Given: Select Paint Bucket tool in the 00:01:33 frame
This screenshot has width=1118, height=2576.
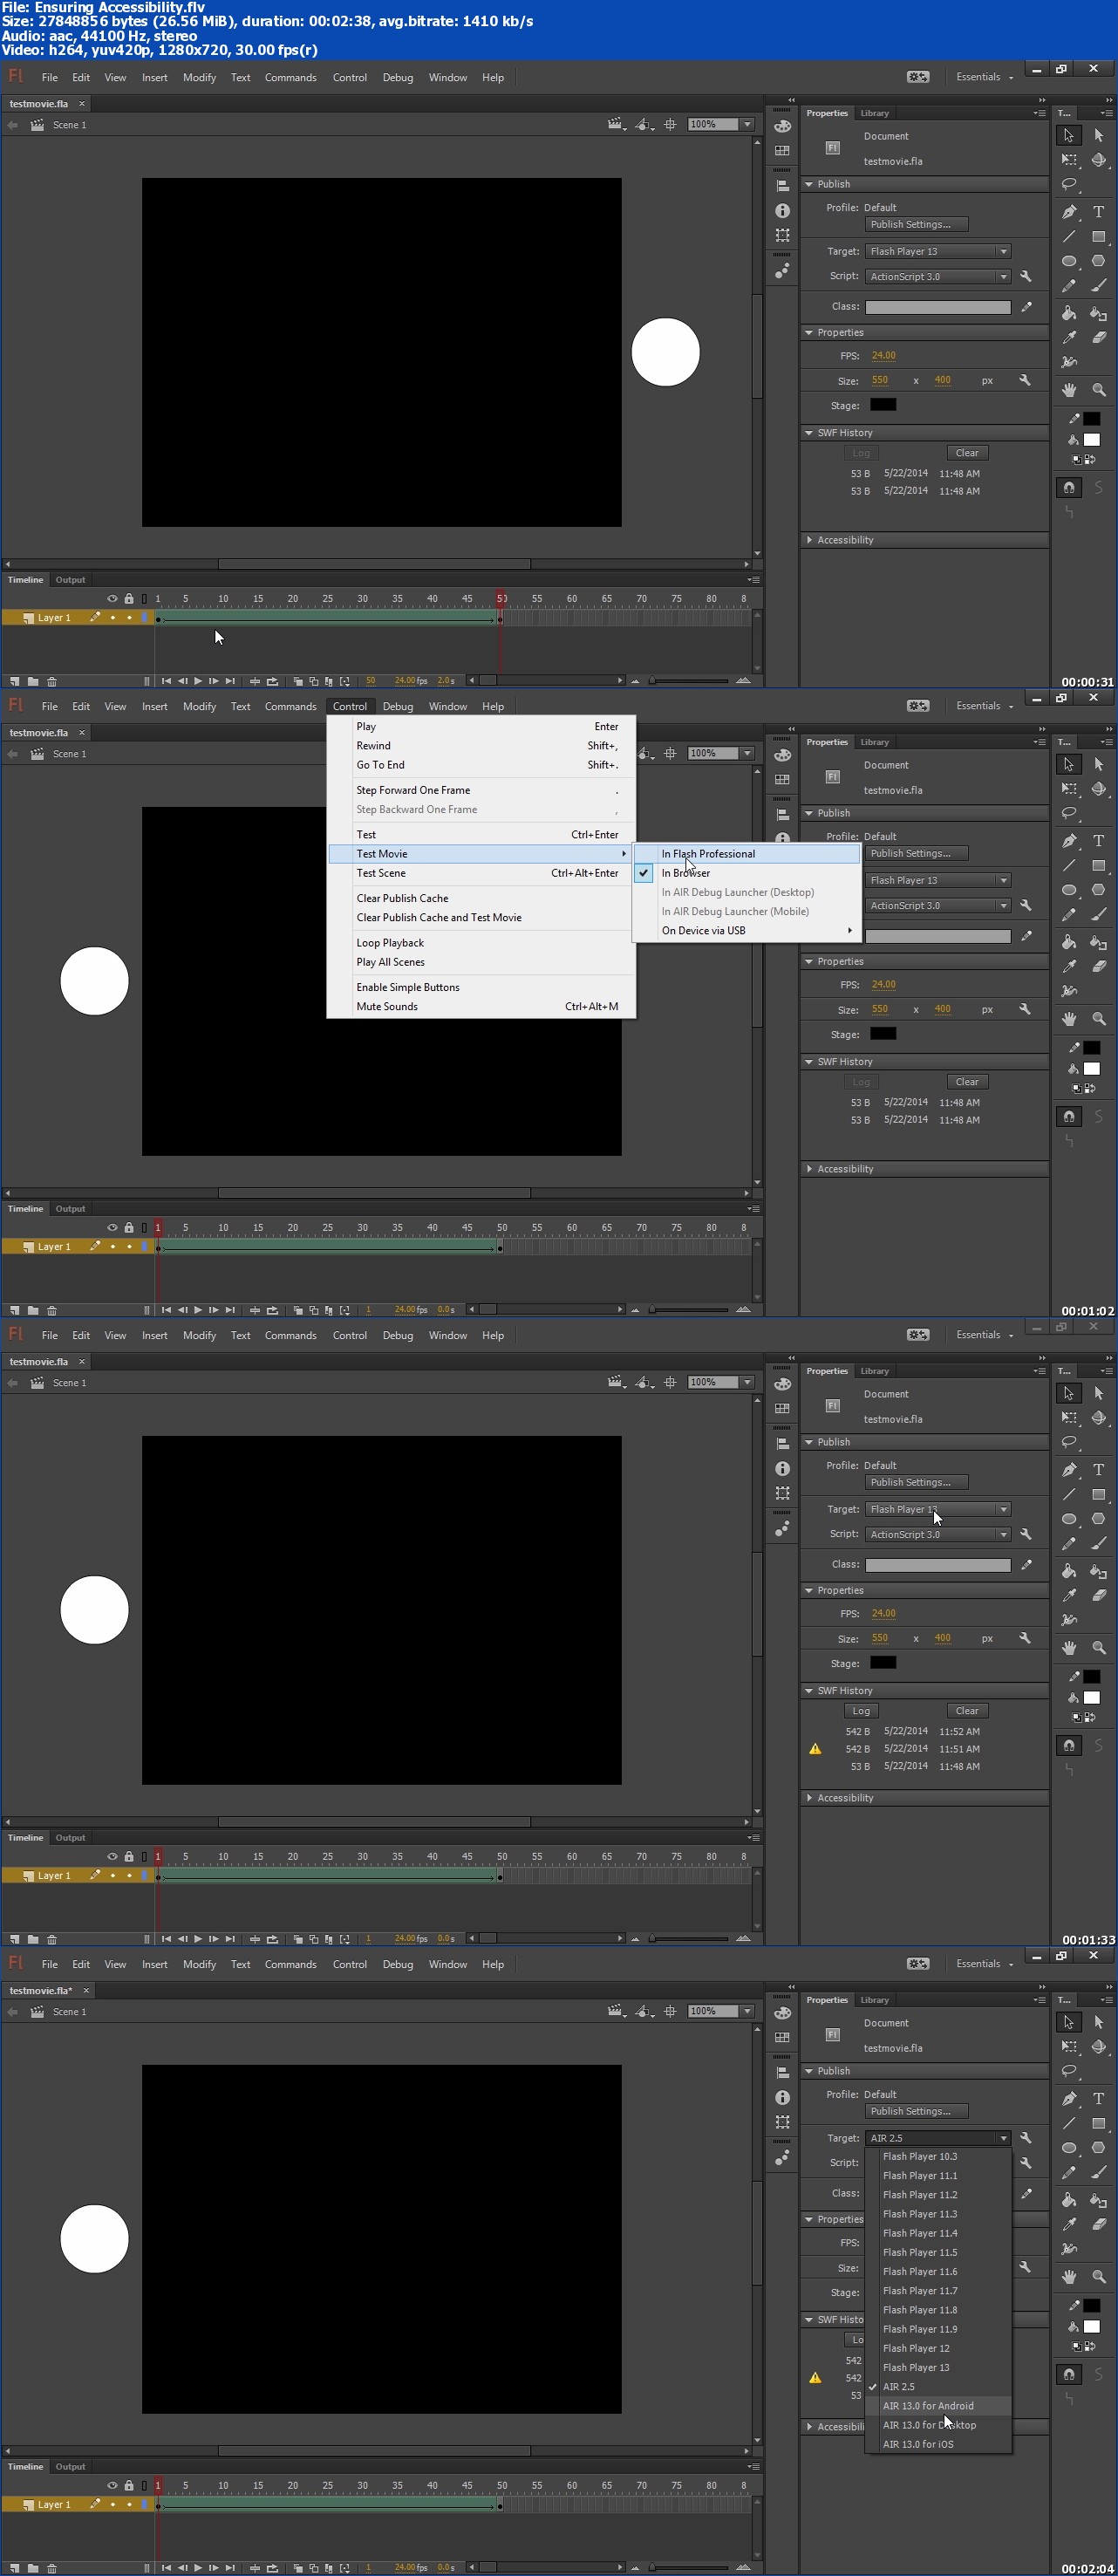Looking at the screenshot, I should pos(1069,1571).
